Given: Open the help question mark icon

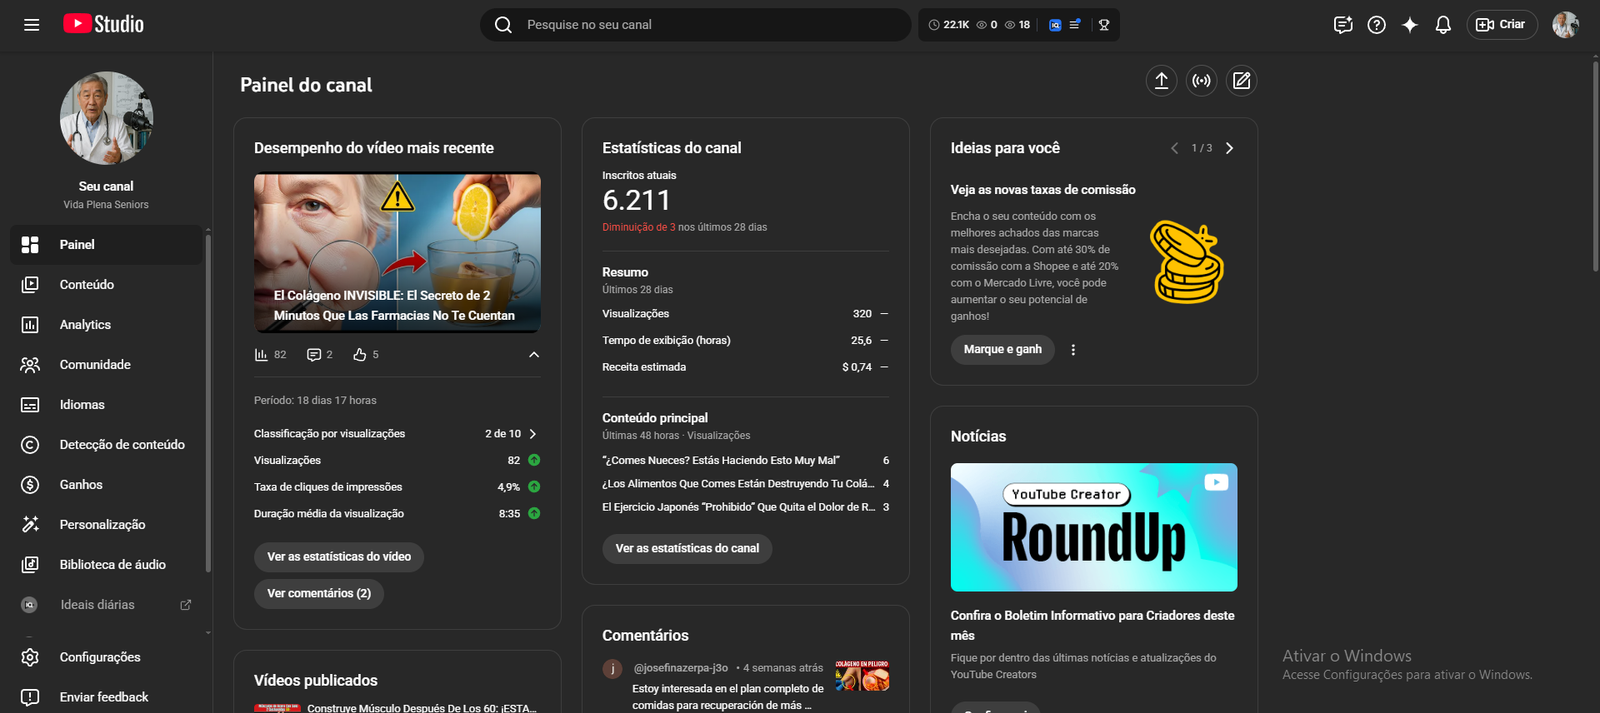Looking at the screenshot, I should point(1376,25).
